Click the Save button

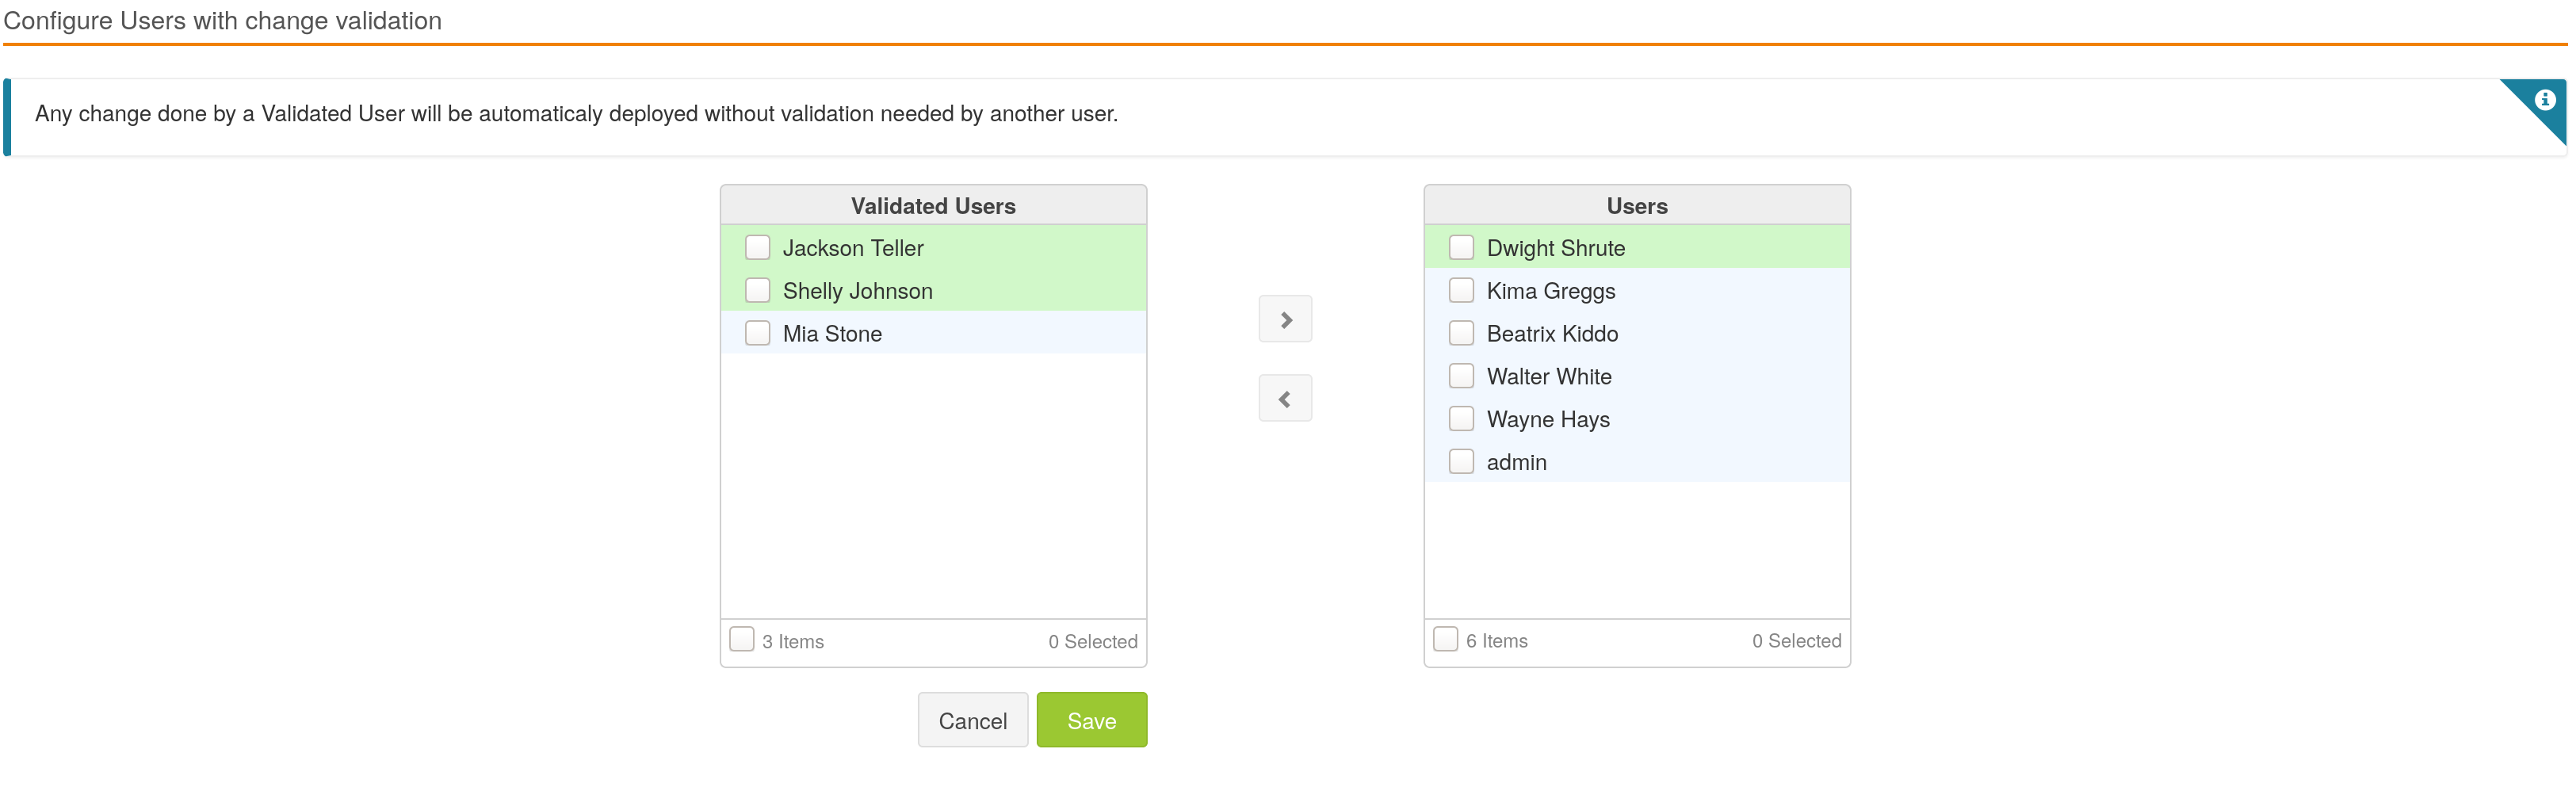coord(1091,720)
